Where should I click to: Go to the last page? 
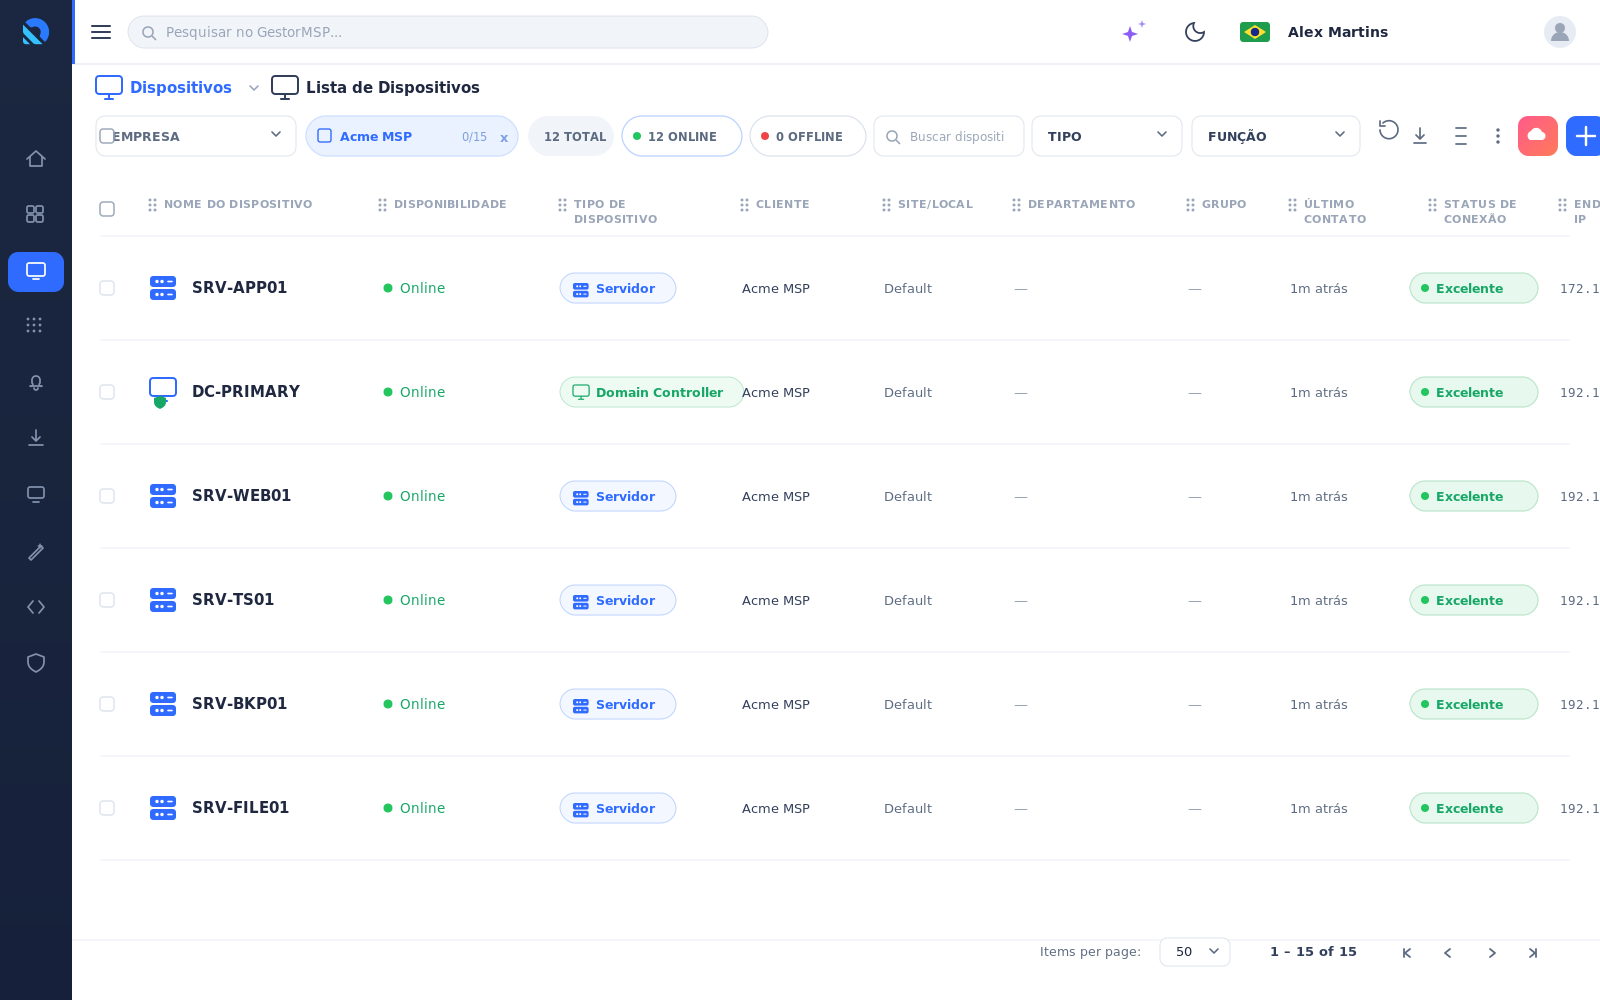pos(1533,953)
